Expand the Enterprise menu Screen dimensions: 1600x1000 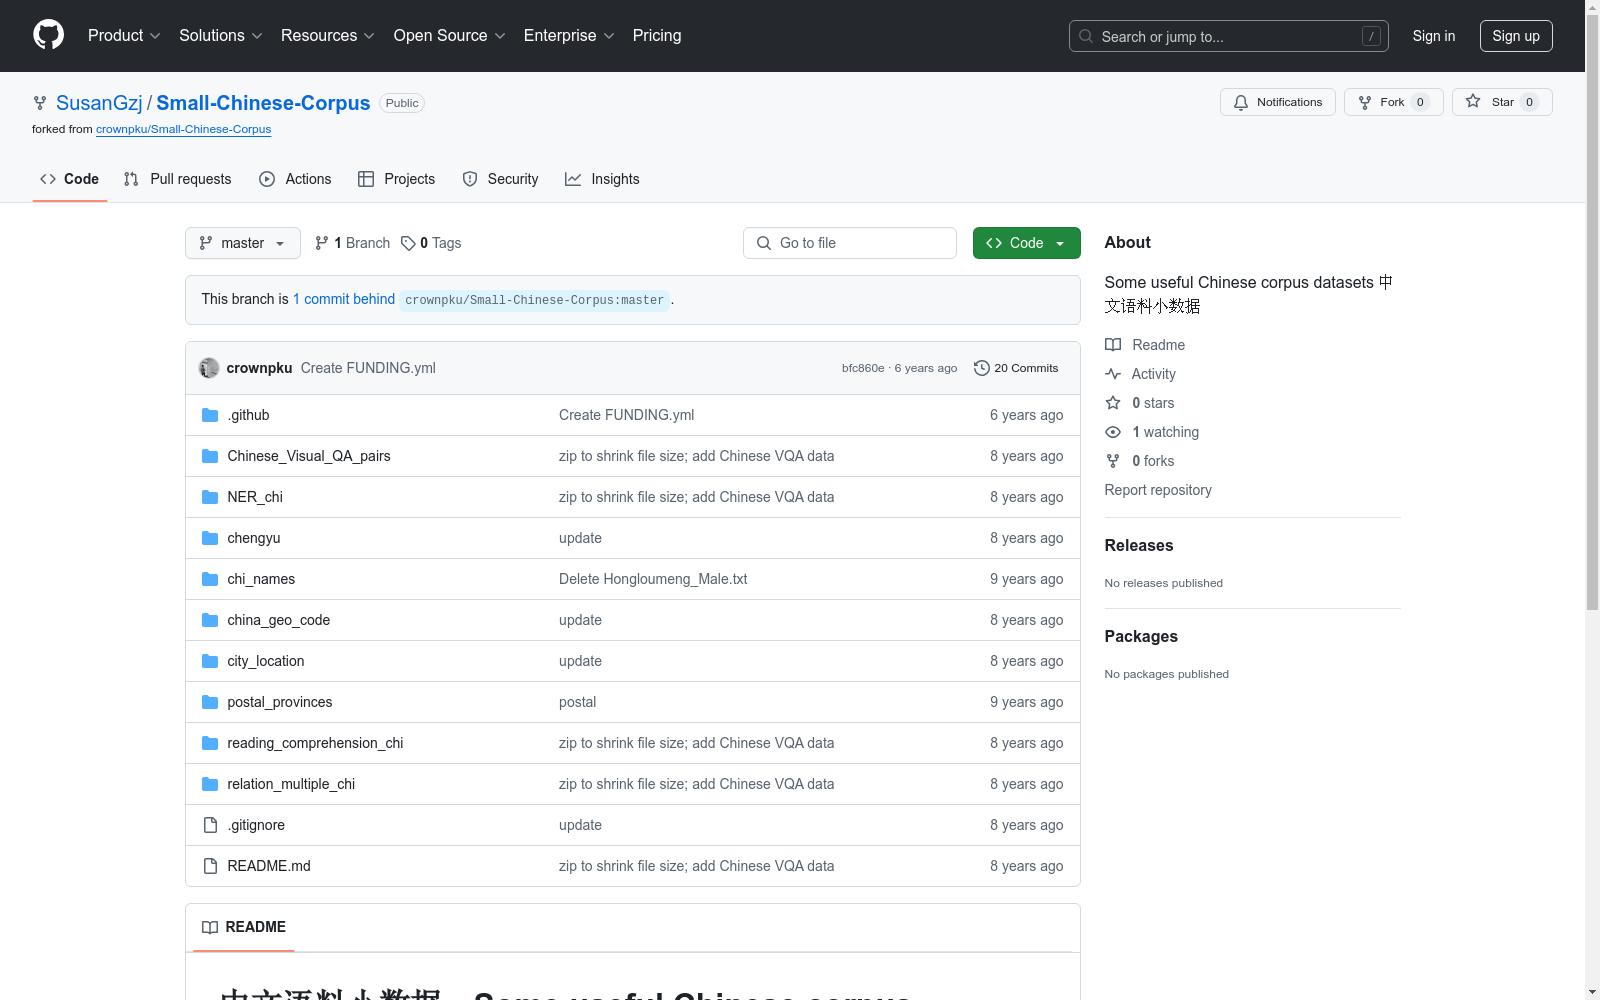tap(569, 36)
